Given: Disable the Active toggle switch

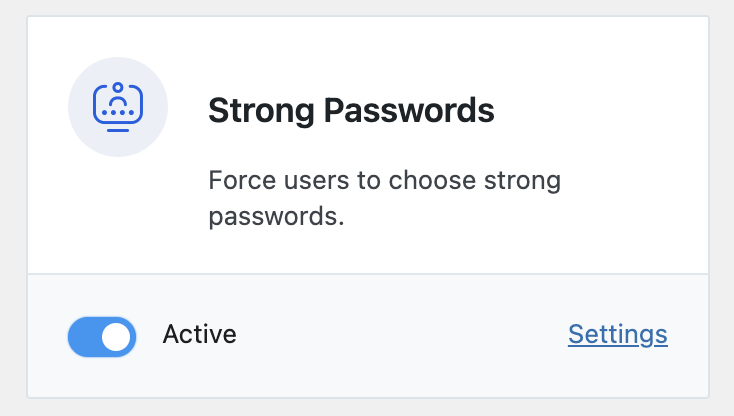Looking at the screenshot, I should [x=102, y=337].
